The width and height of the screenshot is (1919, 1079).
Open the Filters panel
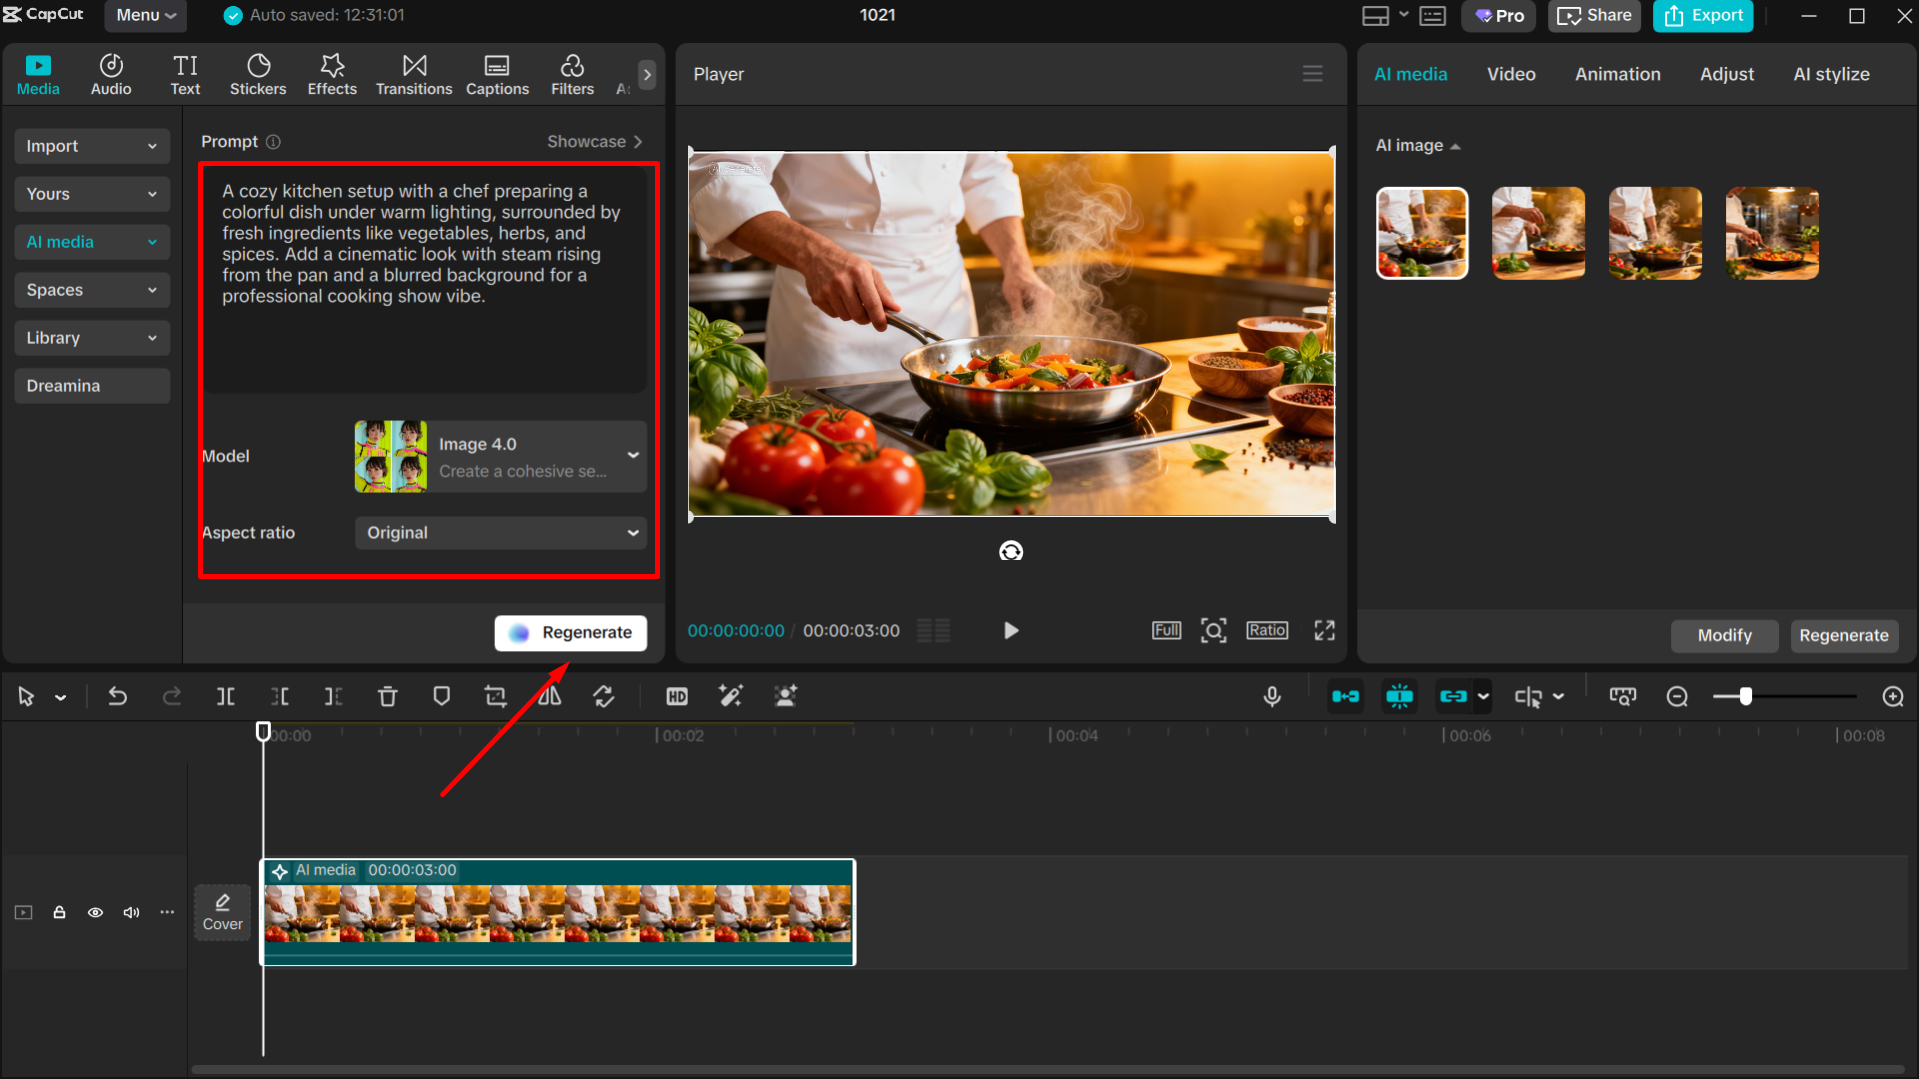click(571, 73)
